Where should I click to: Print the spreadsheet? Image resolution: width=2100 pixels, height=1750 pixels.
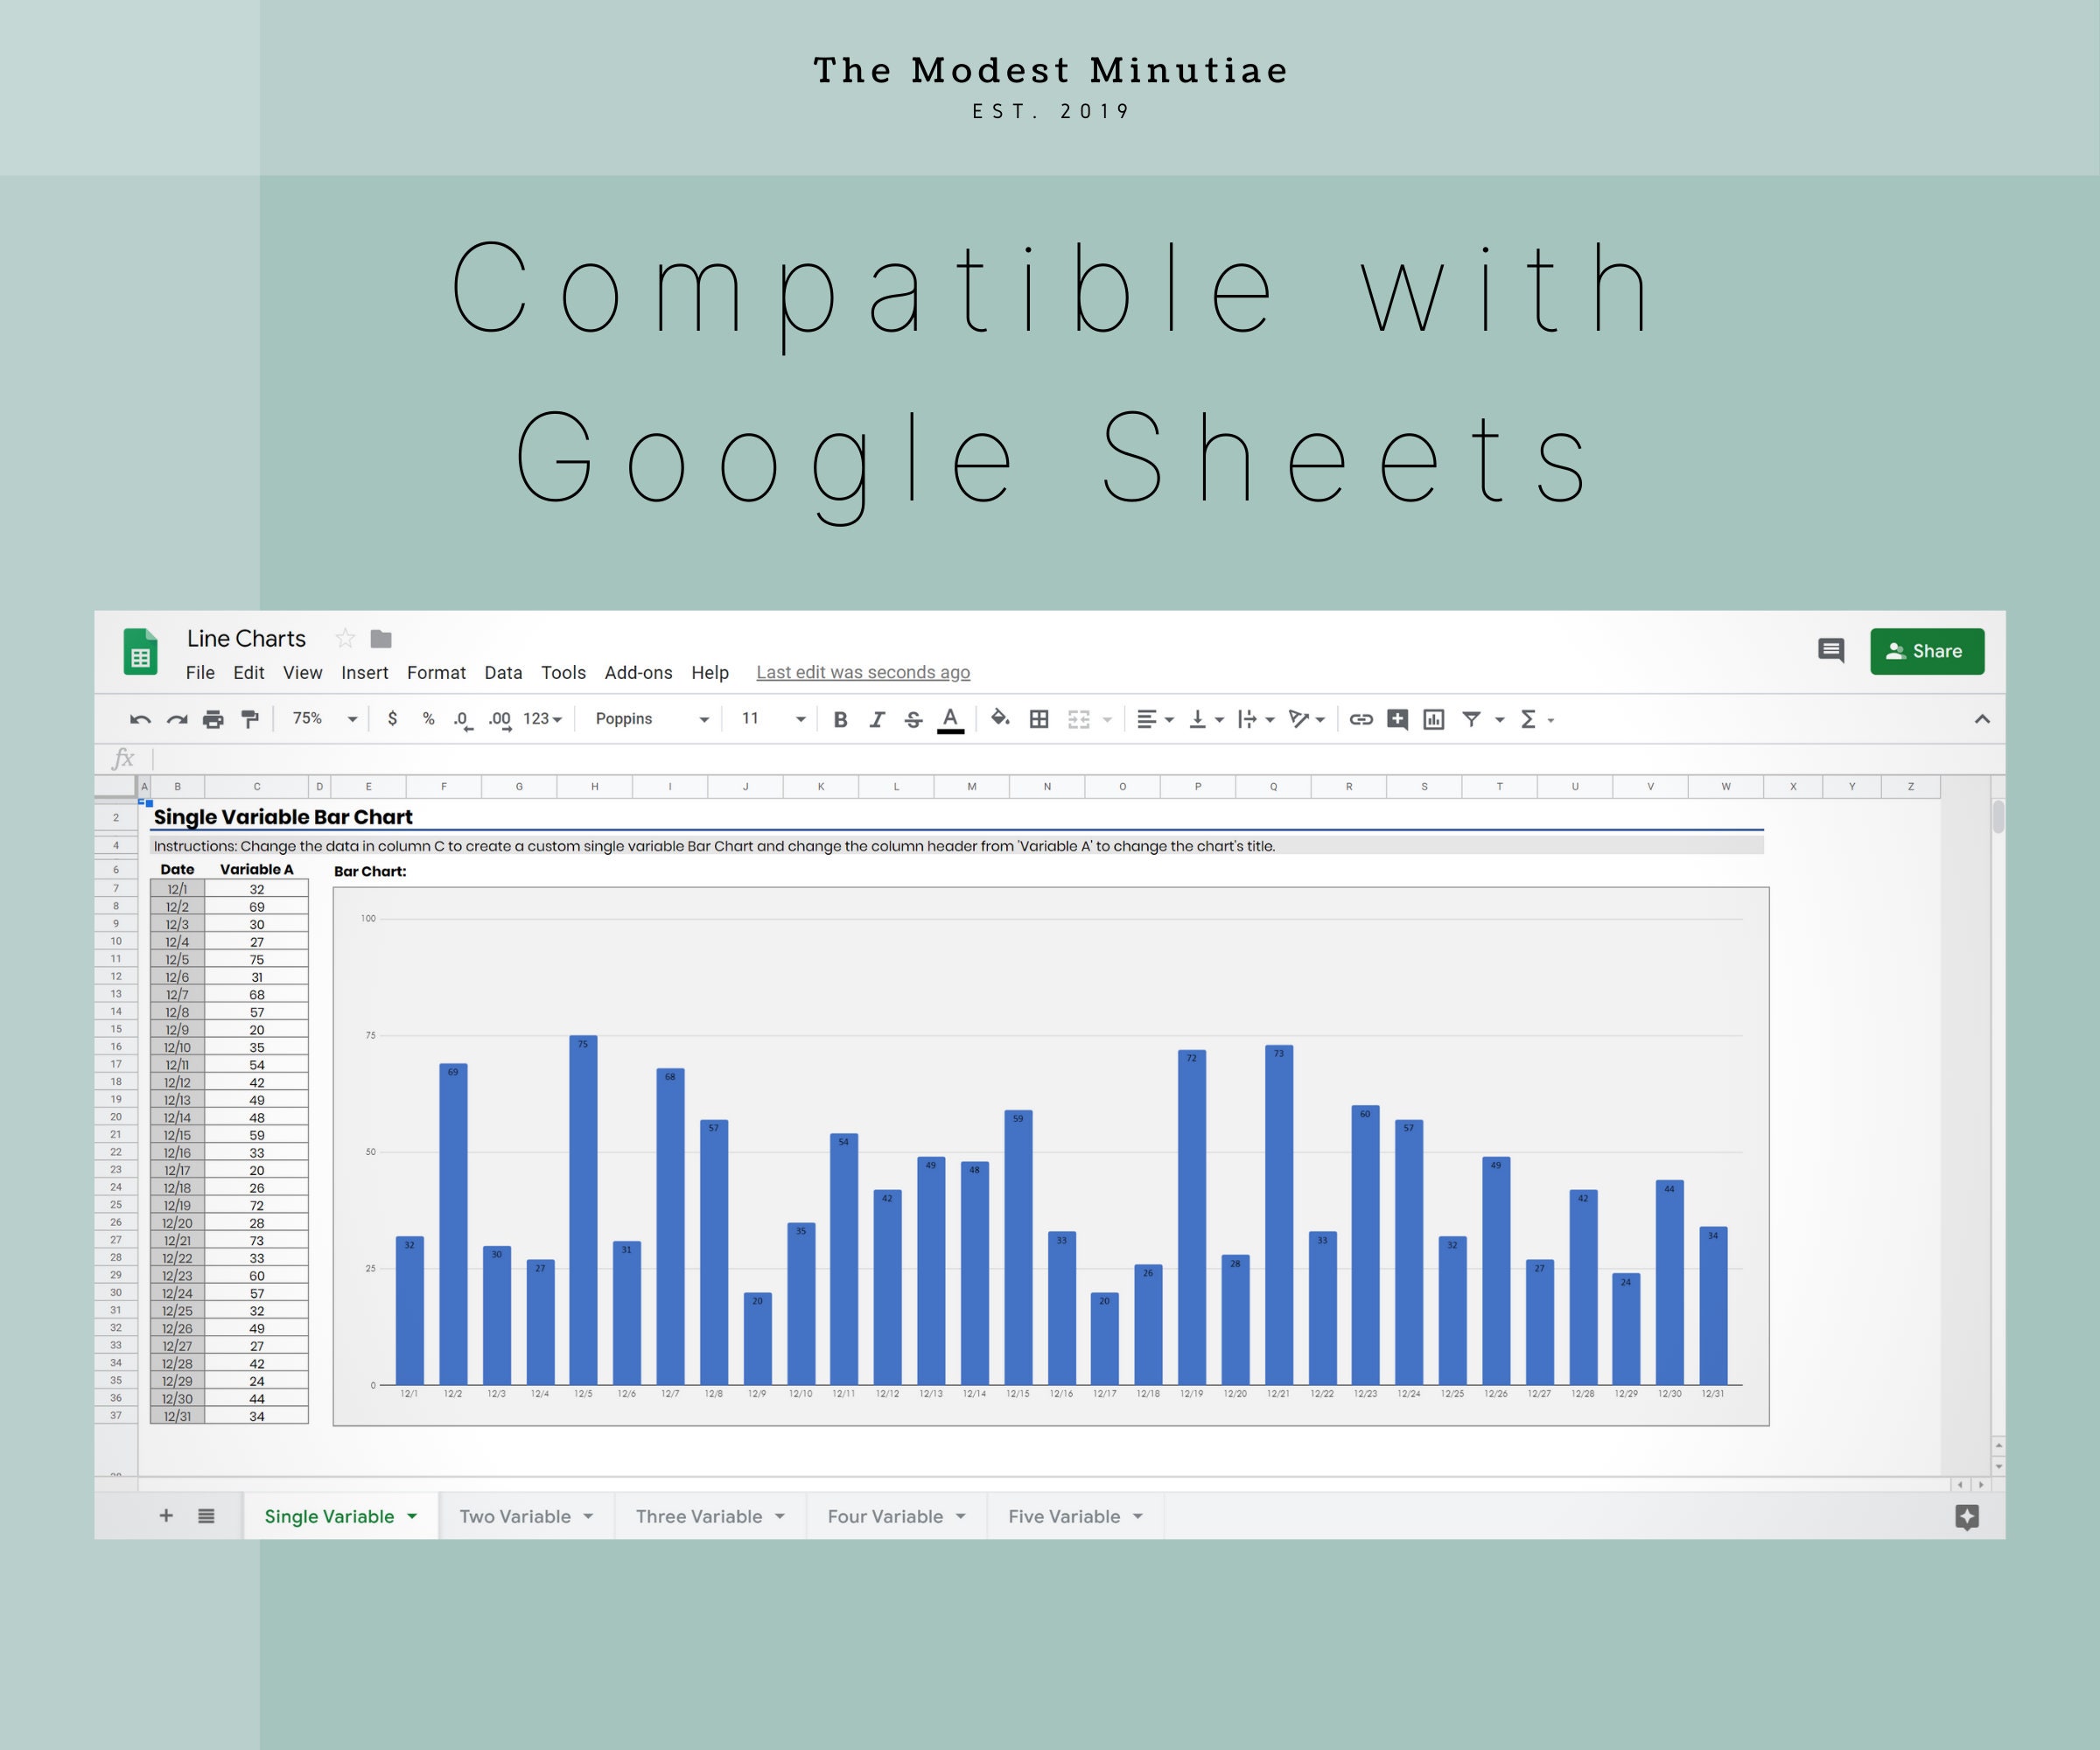click(x=213, y=719)
